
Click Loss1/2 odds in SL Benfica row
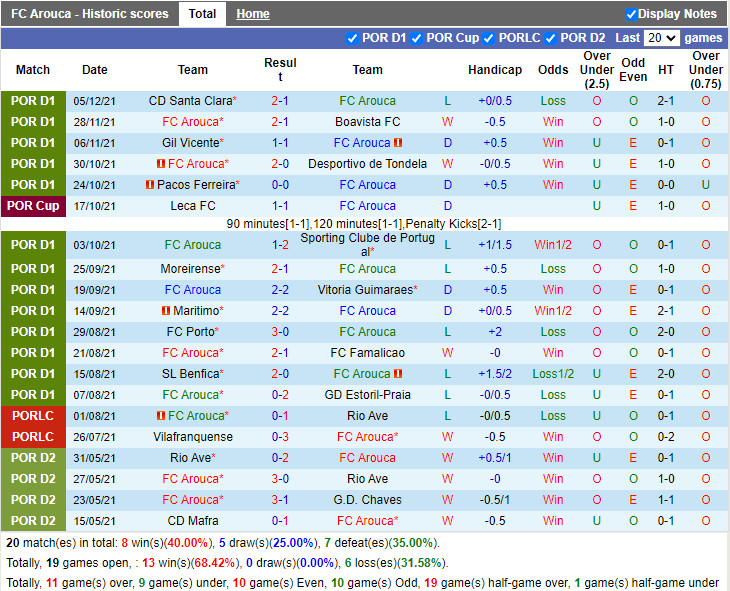click(x=553, y=374)
